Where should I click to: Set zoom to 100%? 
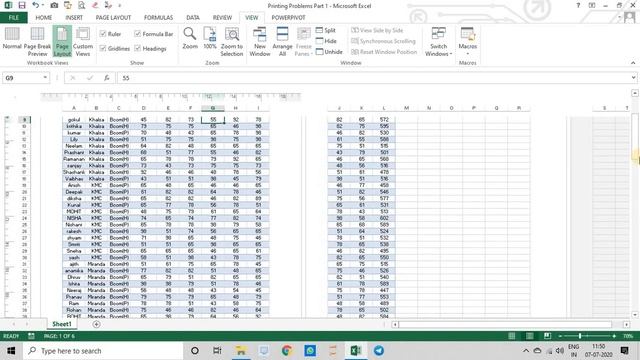pos(210,39)
